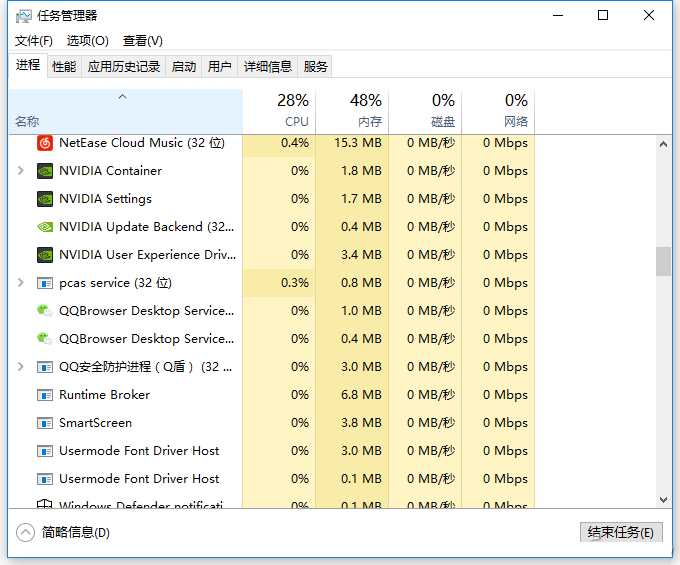Select the NVIDIA User Experience Driver icon
The width and height of the screenshot is (680, 565).
coord(45,255)
